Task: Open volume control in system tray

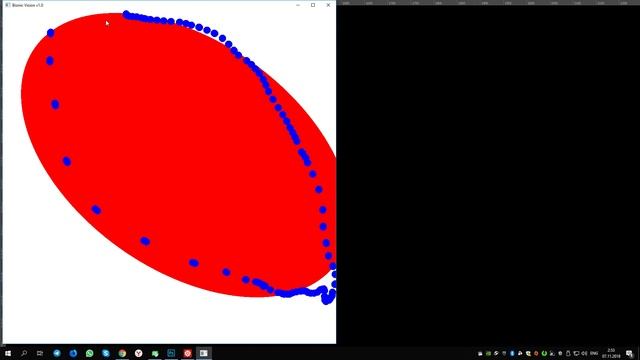Action: tap(584, 353)
